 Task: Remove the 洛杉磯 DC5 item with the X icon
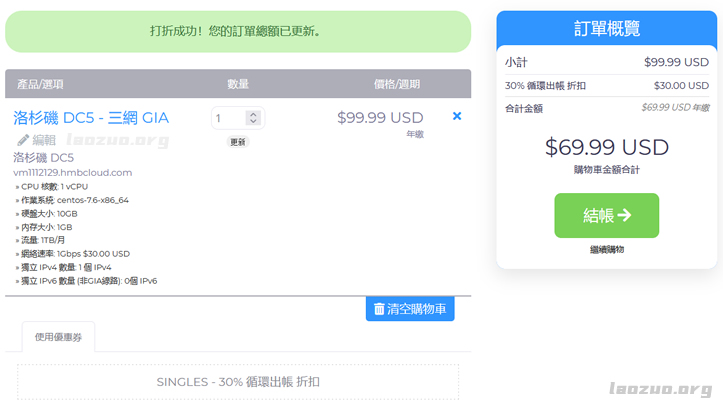(457, 116)
